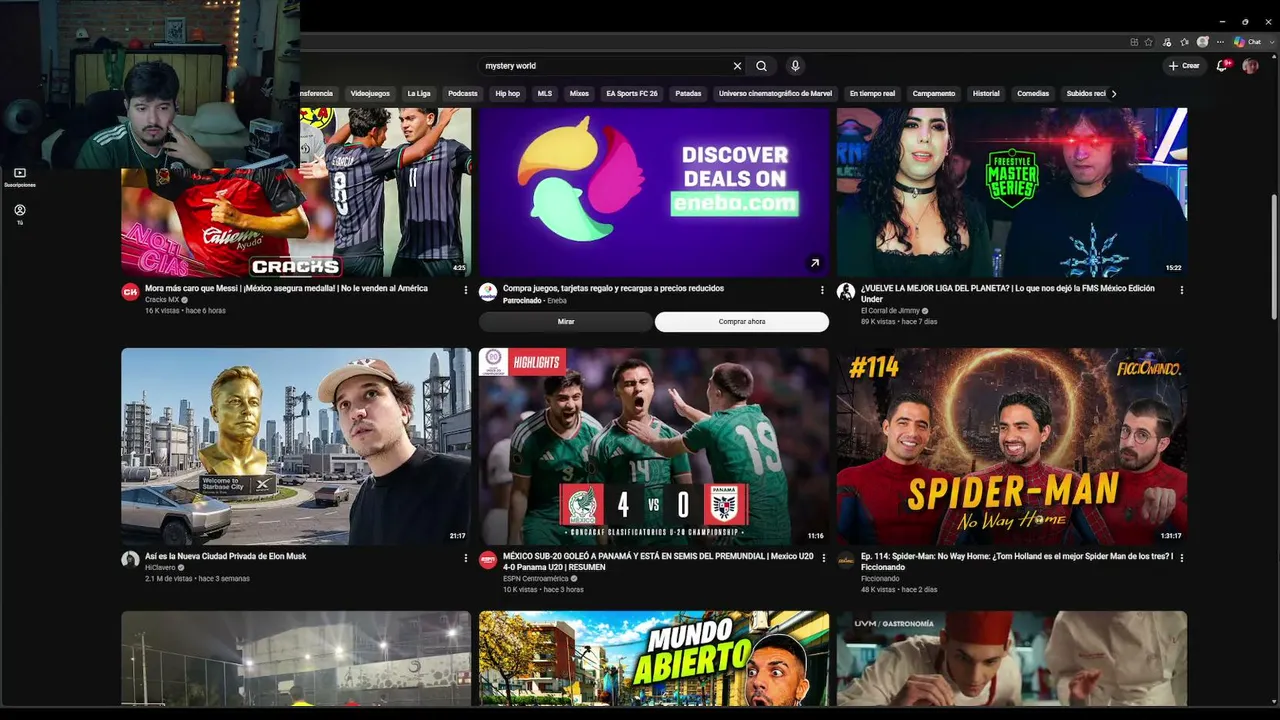Open the Cracks MX video thumbnail
The image size is (1280, 720).
(296, 192)
